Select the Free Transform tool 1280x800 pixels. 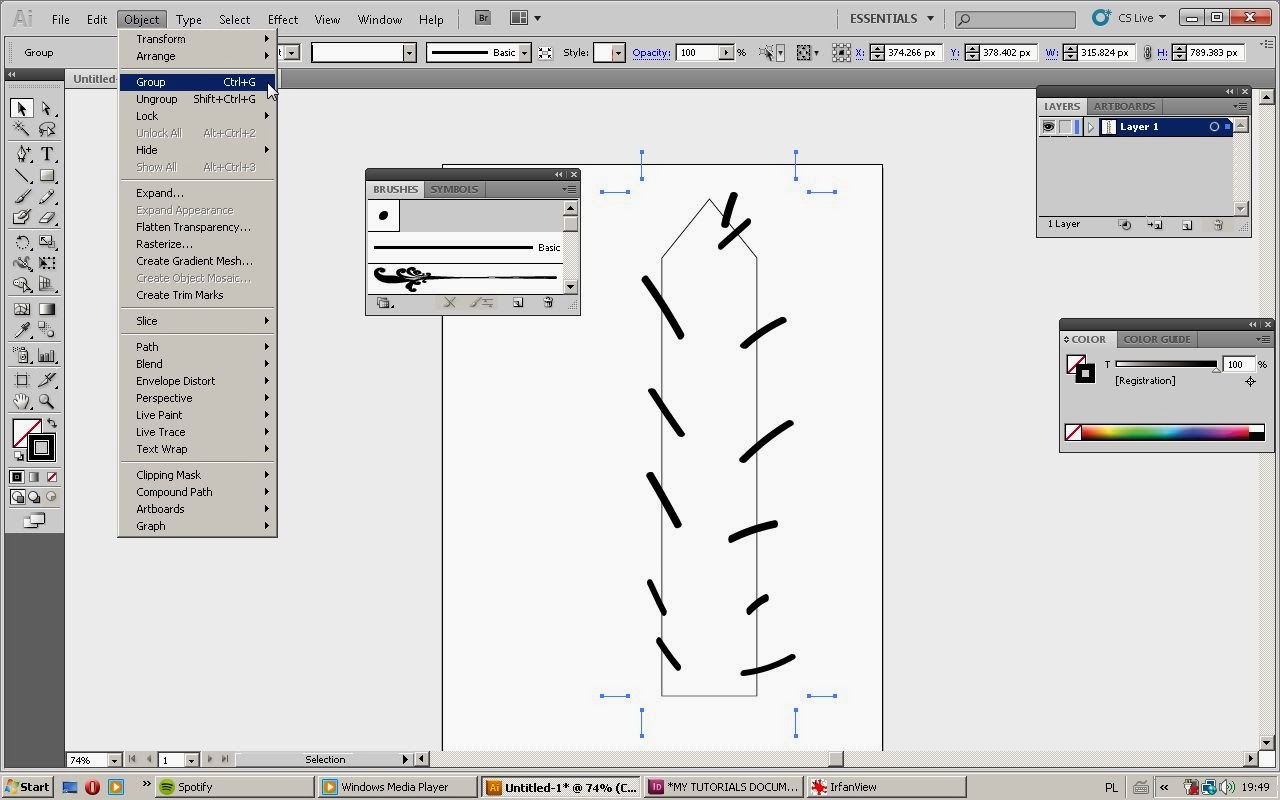click(47, 263)
